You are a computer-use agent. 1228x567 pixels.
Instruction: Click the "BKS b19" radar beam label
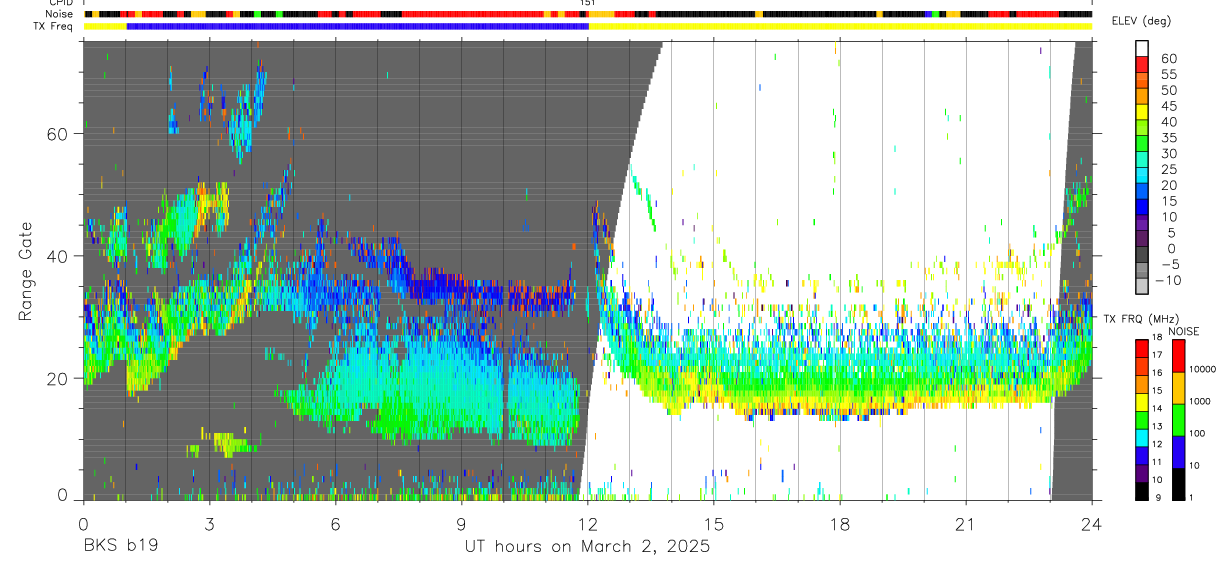point(120,547)
